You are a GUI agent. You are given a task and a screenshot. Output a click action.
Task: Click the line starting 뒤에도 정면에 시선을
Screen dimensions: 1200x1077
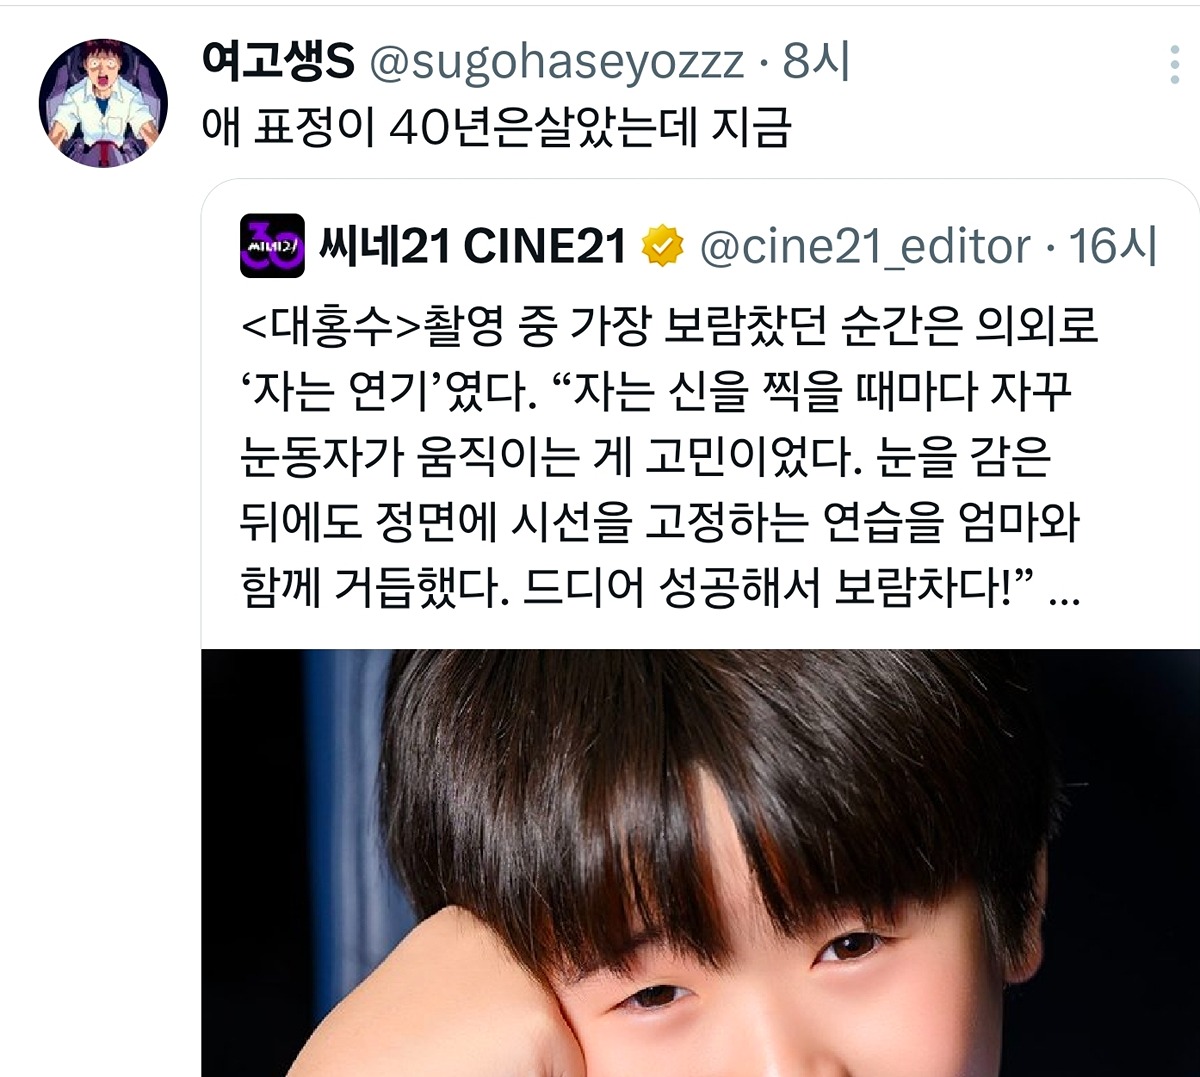[x=660, y=523]
